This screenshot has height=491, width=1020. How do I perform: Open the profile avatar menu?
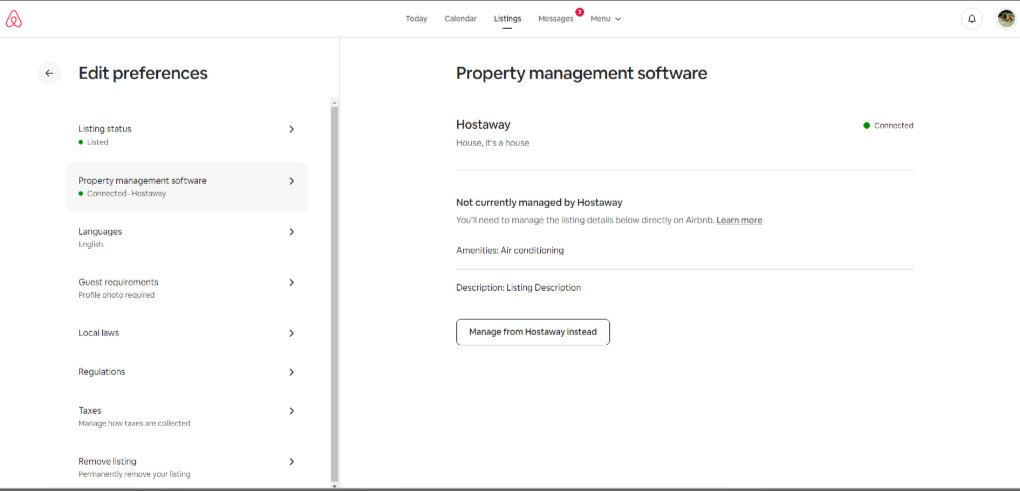coord(1006,19)
